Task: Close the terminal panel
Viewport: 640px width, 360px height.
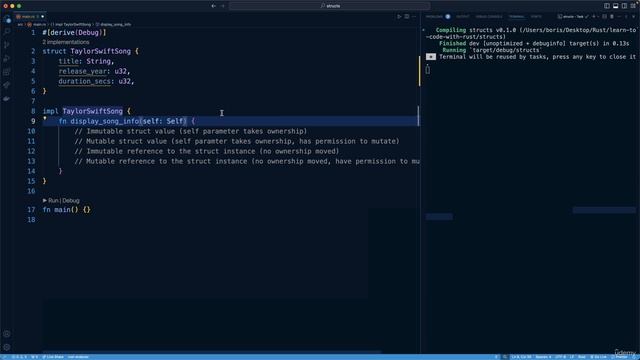Action: pos(633,17)
